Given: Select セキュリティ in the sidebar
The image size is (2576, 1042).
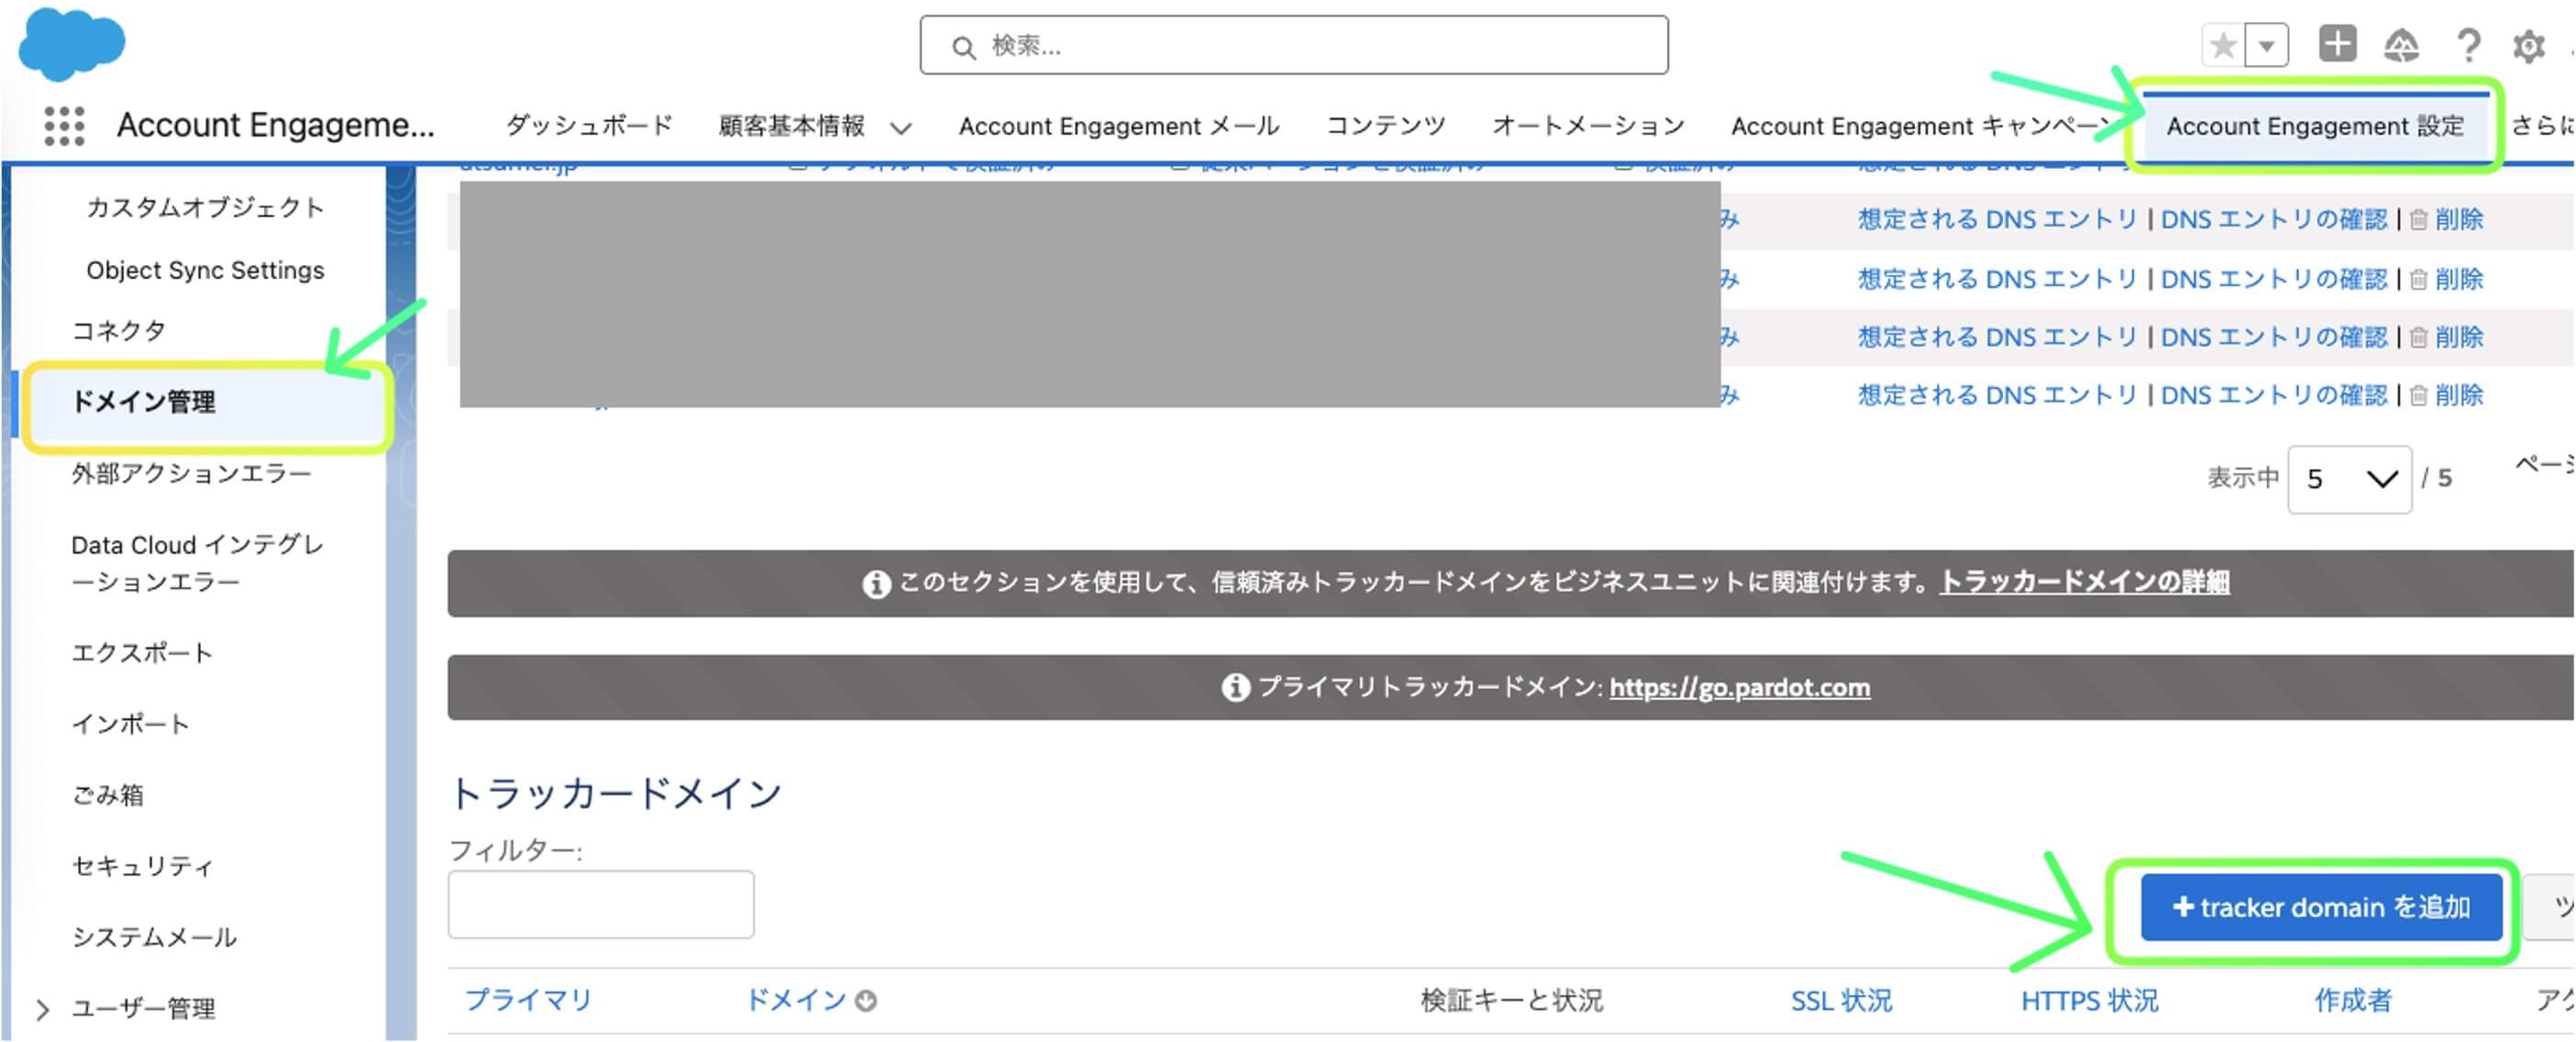Looking at the screenshot, I should tap(143, 866).
